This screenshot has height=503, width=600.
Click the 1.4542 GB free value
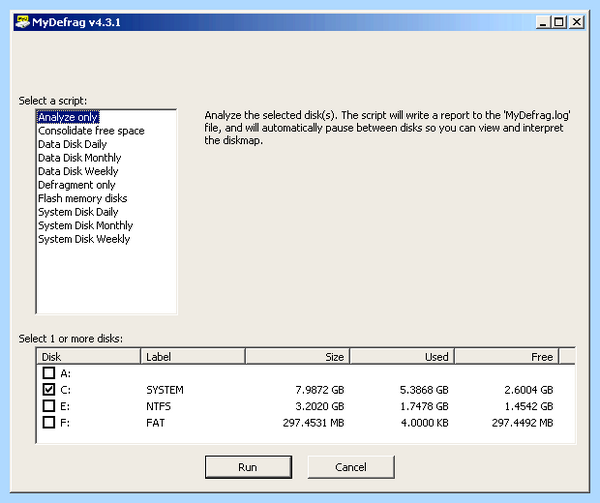(529, 406)
